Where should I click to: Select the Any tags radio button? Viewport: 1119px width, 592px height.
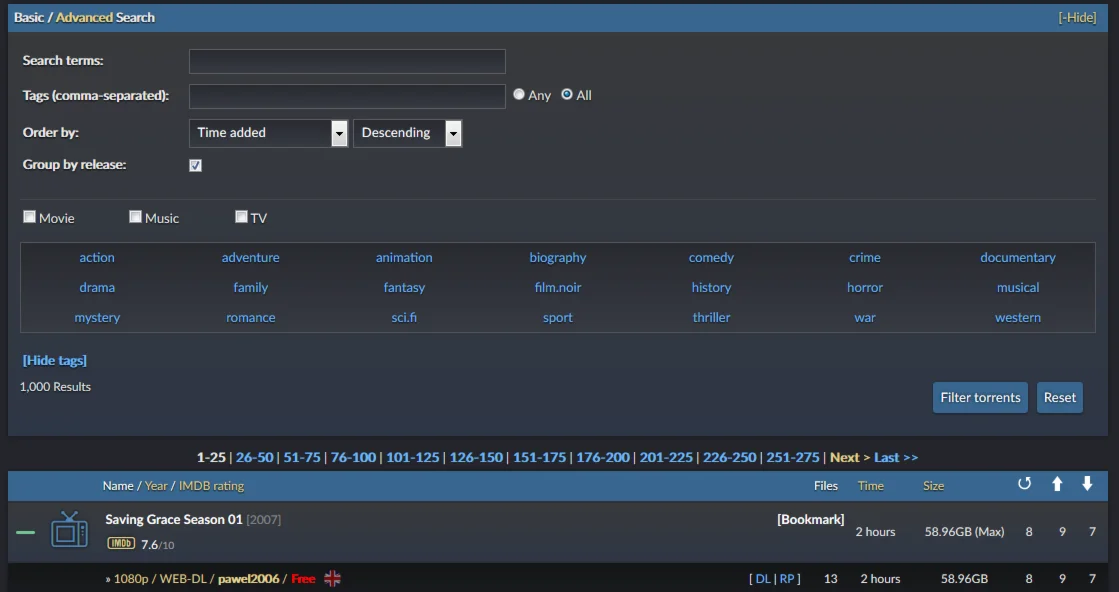pos(519,94)
